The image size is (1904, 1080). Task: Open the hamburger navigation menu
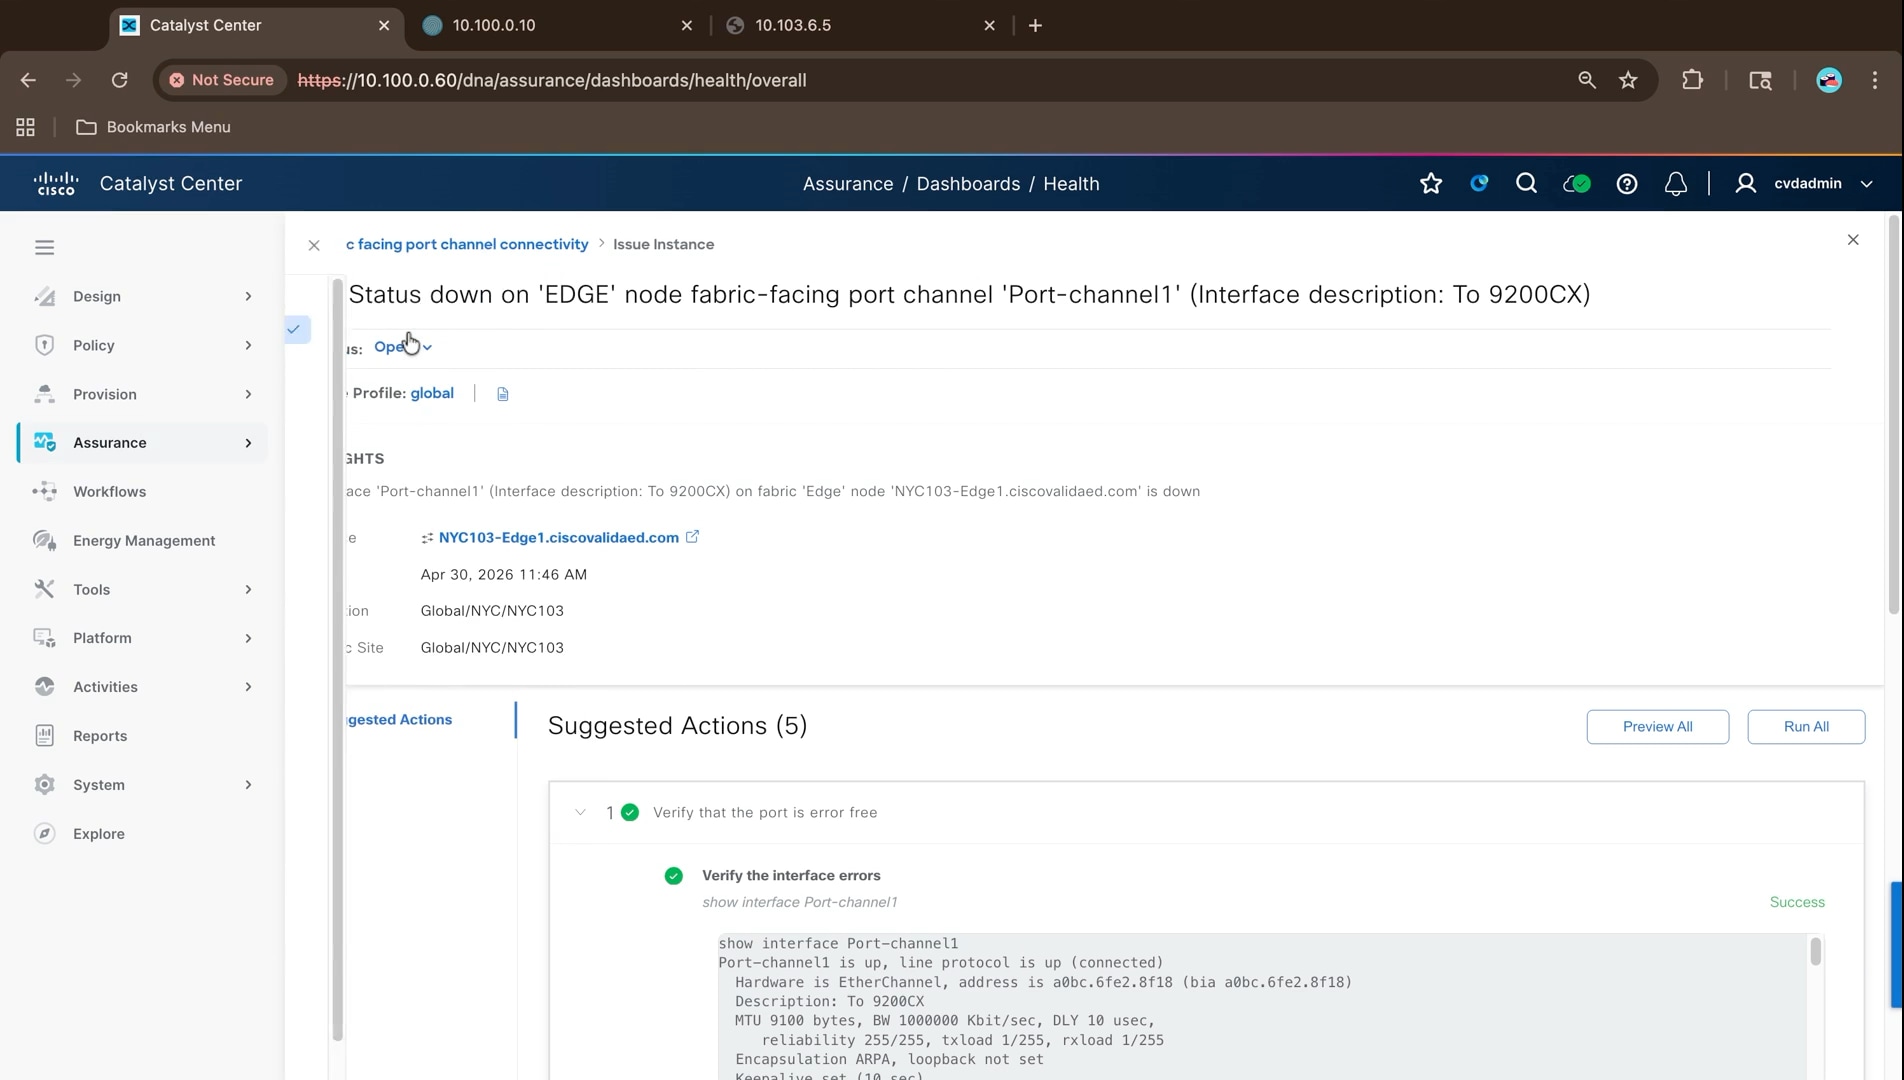[44, 247]
